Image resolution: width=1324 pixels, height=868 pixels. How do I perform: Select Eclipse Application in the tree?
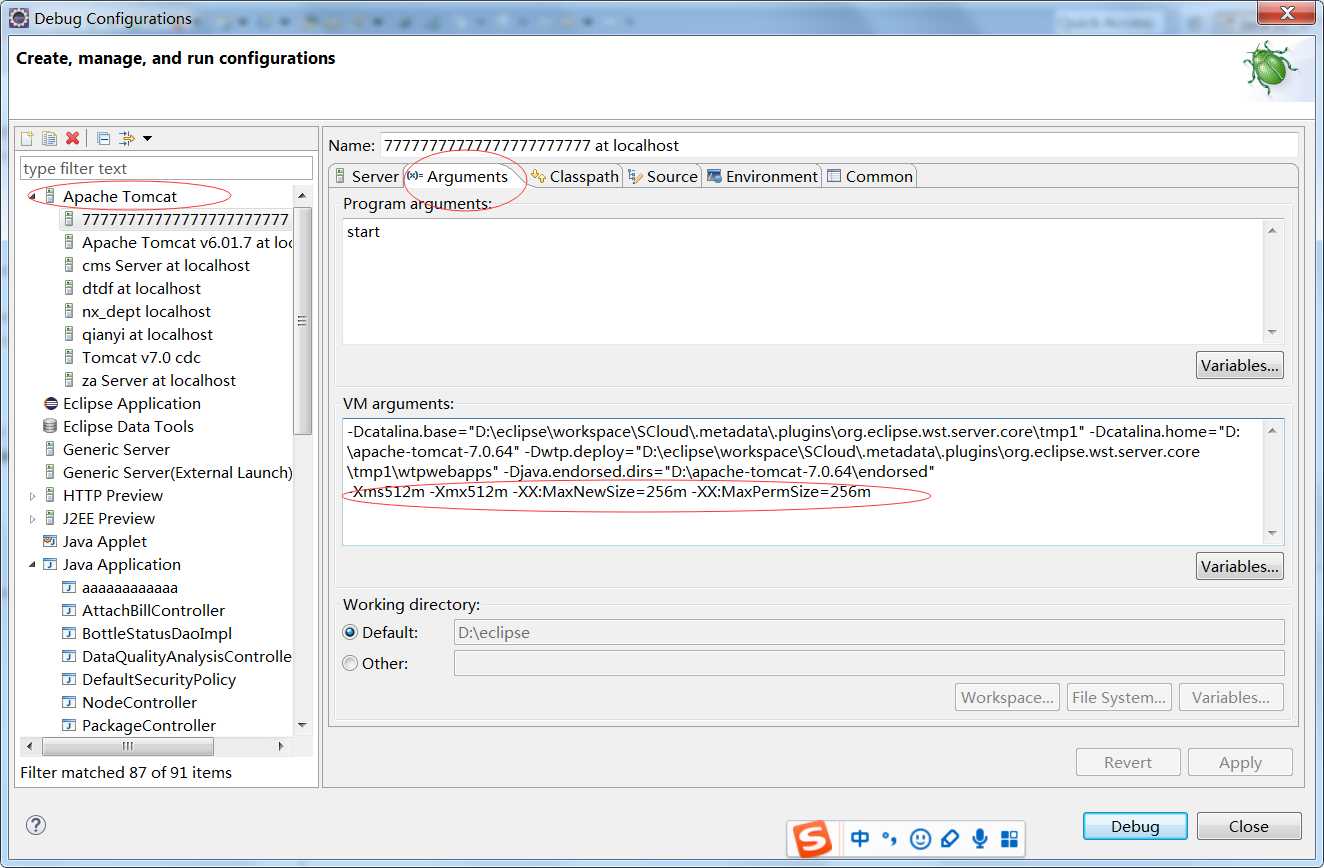pyautogui.click(x=122, y=403)
